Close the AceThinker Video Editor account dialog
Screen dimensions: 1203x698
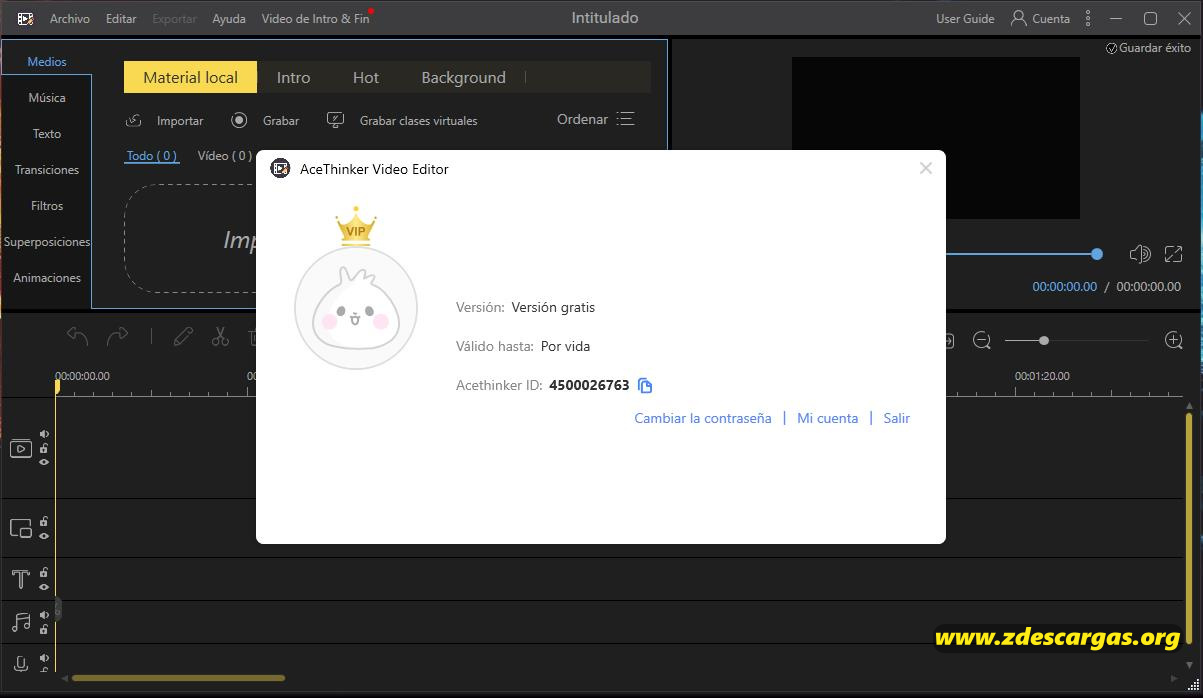[926, 168]
